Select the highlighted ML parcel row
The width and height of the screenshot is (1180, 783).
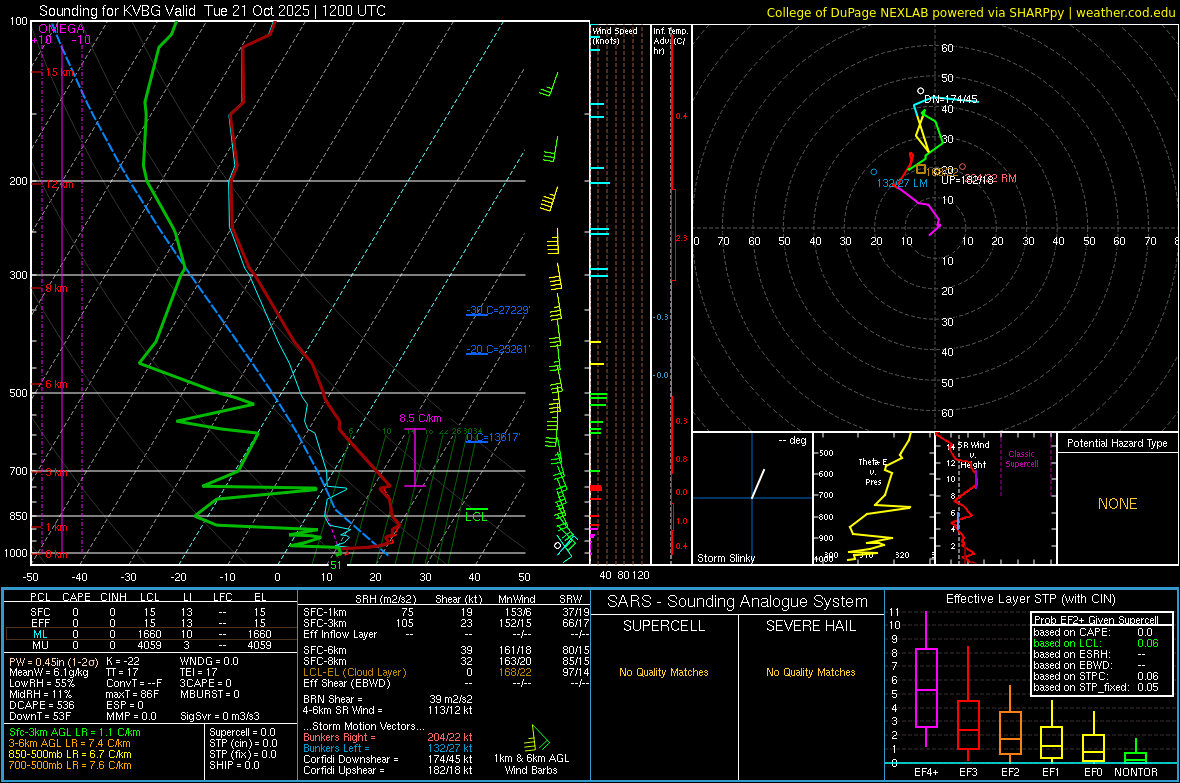point(151,634)
